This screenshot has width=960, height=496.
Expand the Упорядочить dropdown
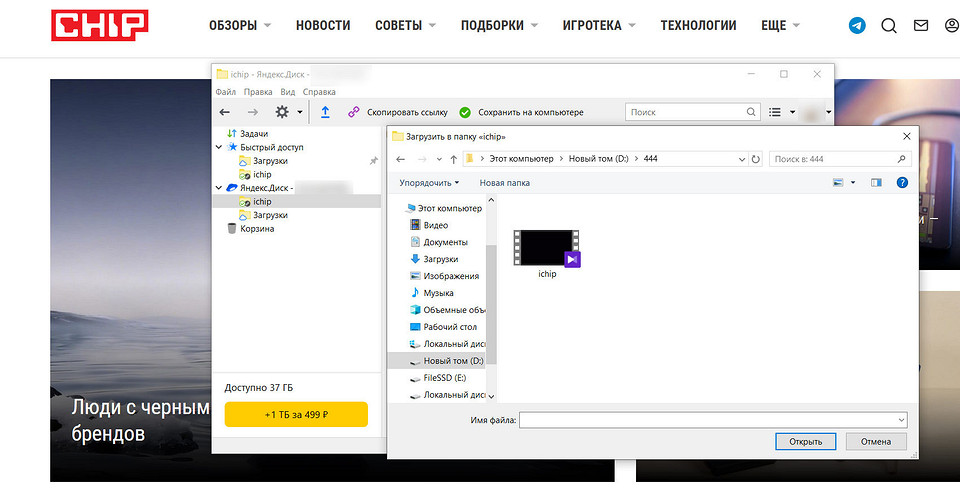coord(429,183)
